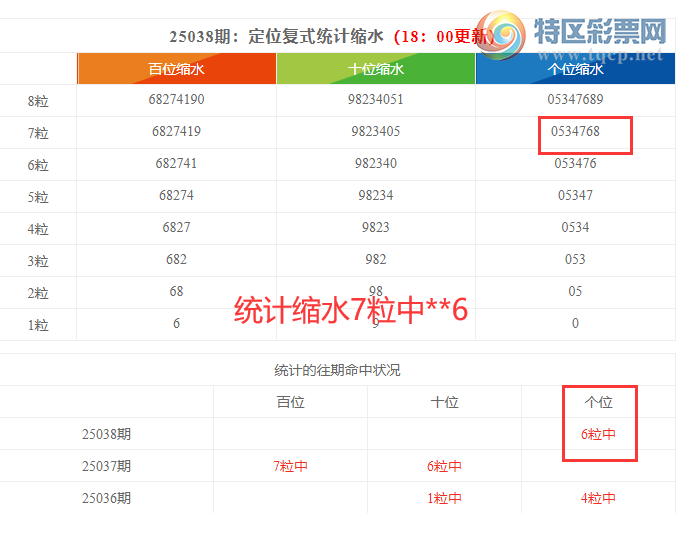Click hundreds value 68274190
This screenshot has width=676, height=555.
pyautogui.click(x=176, y=100)
